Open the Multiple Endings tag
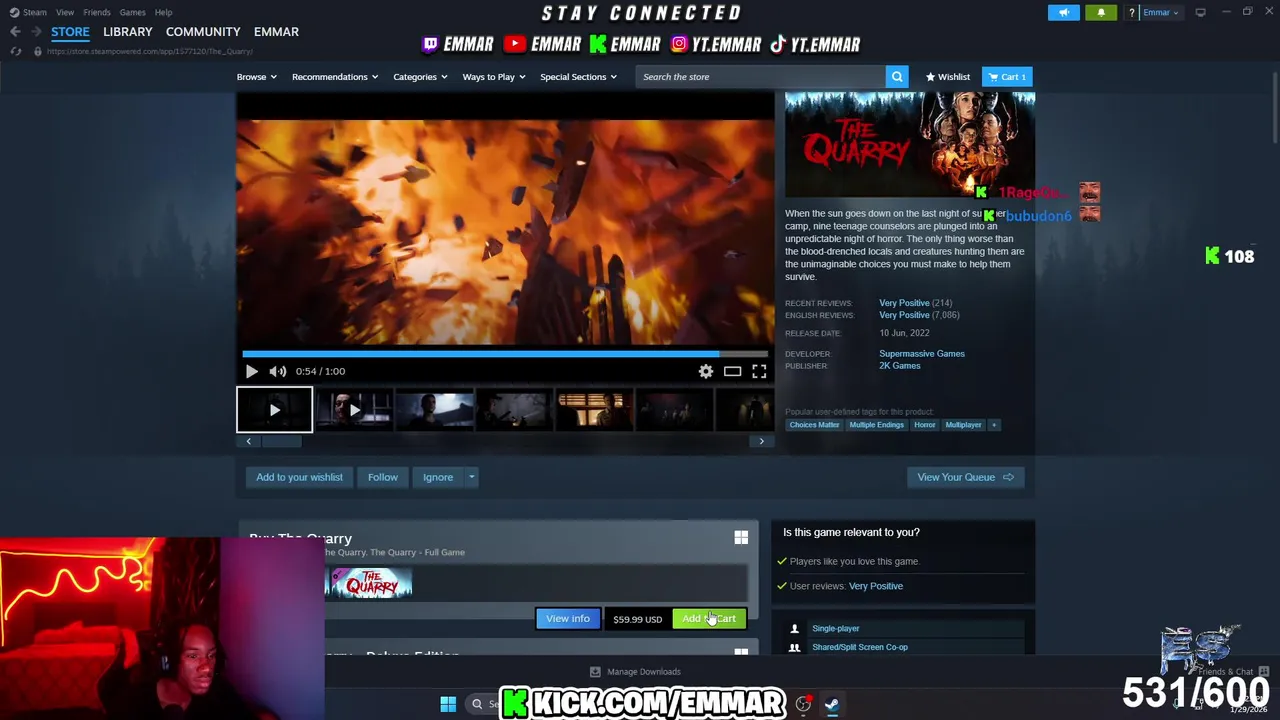 [876, 425]
